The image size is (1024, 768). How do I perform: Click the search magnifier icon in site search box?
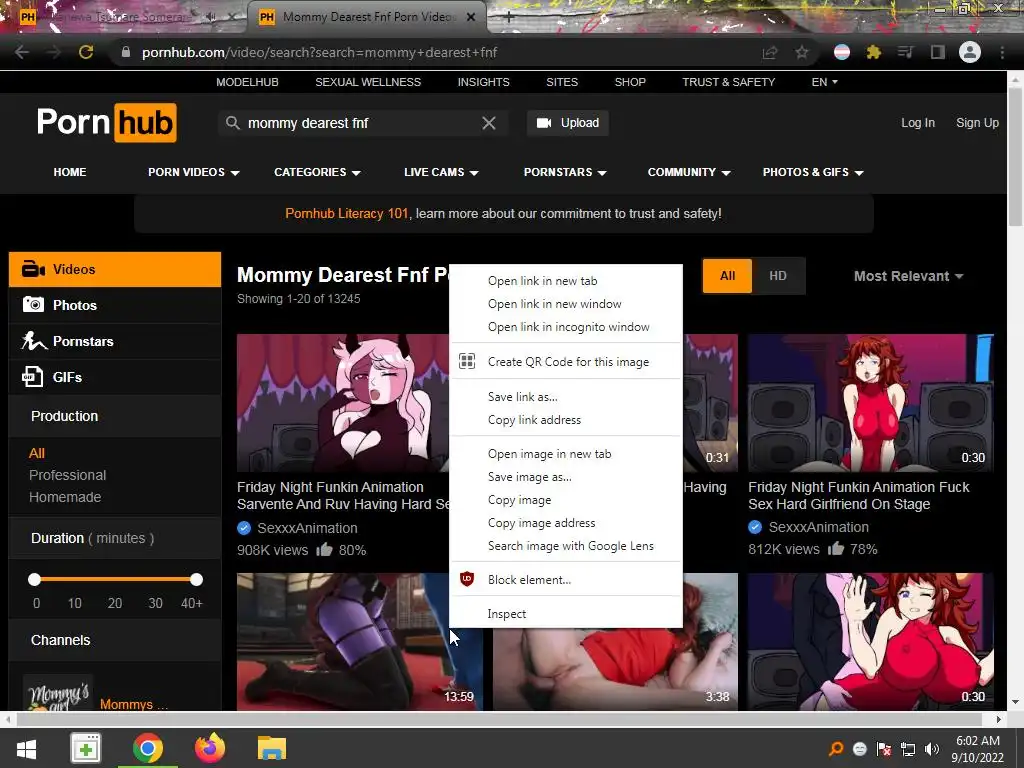pos(232,123)
